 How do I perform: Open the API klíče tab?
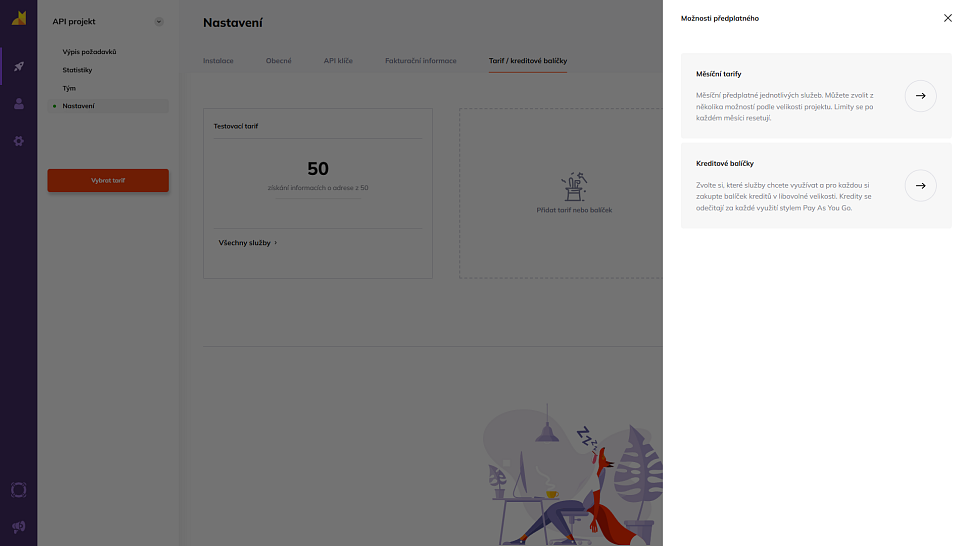[338, 61]
